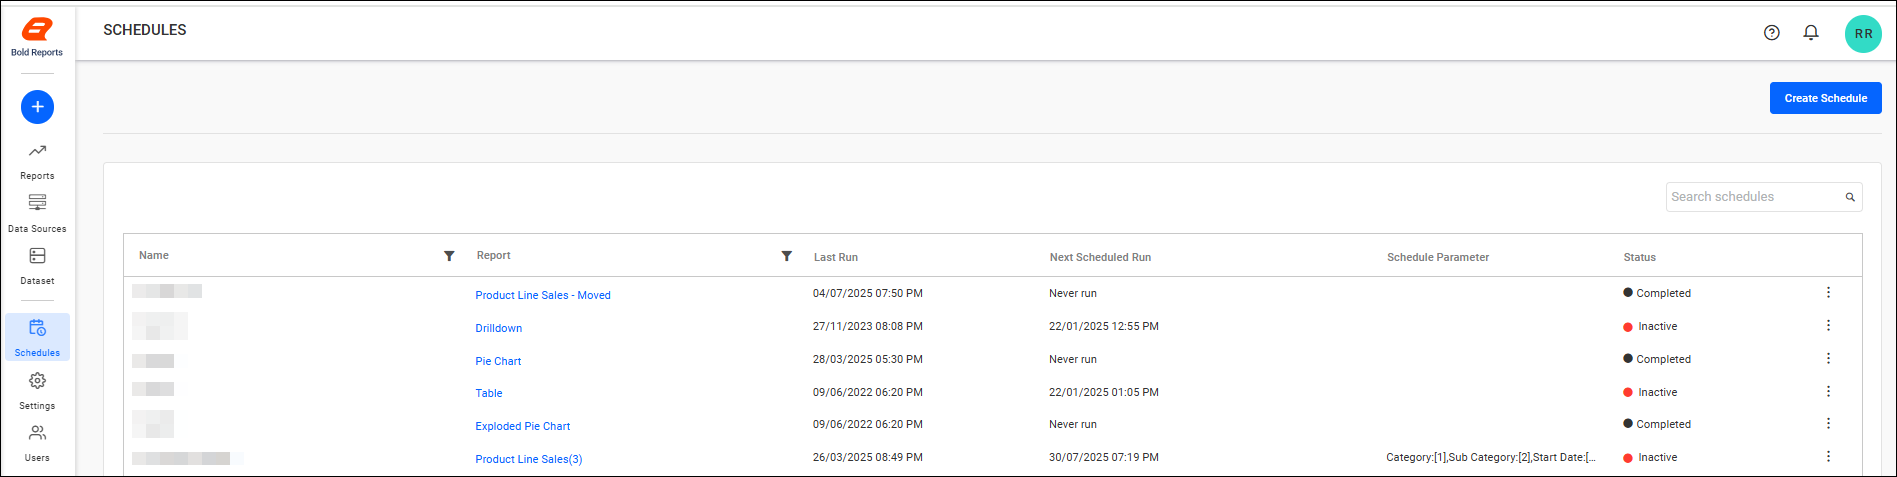Click the blue plus create button
Image resolution: width=1897 pixels, height=477 pixels.
pyautogui.click(x=37, y=107)
